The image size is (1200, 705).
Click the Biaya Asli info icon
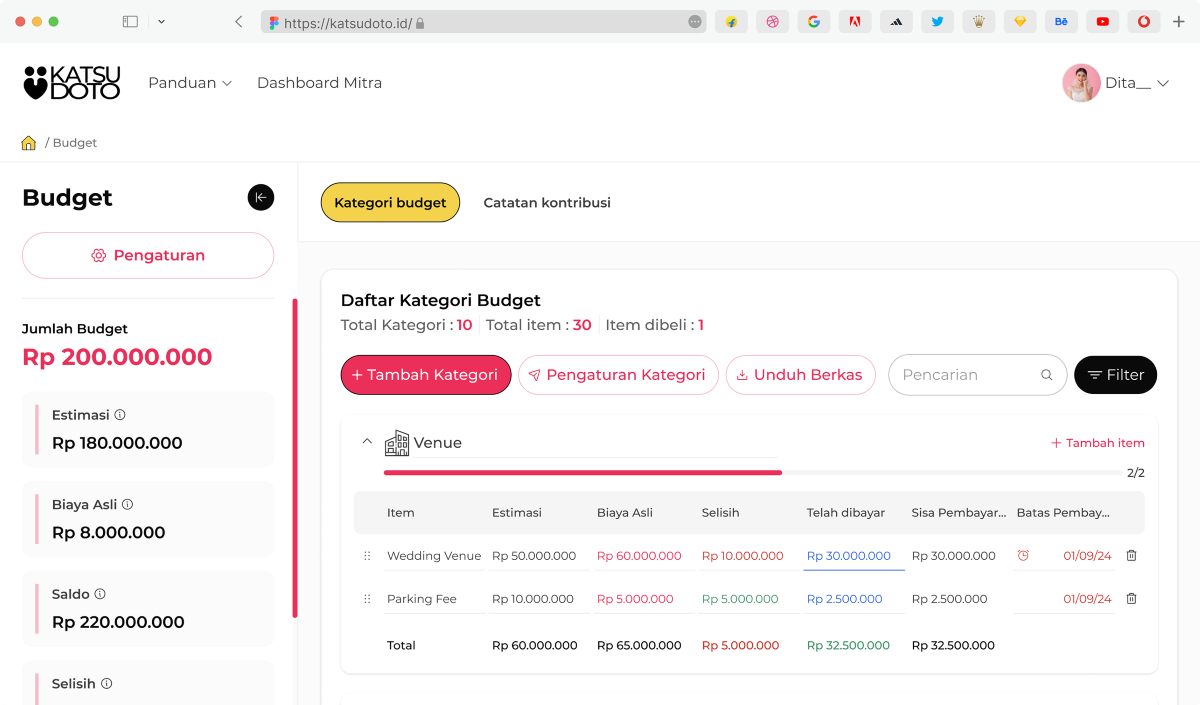[x=127, y=505]
